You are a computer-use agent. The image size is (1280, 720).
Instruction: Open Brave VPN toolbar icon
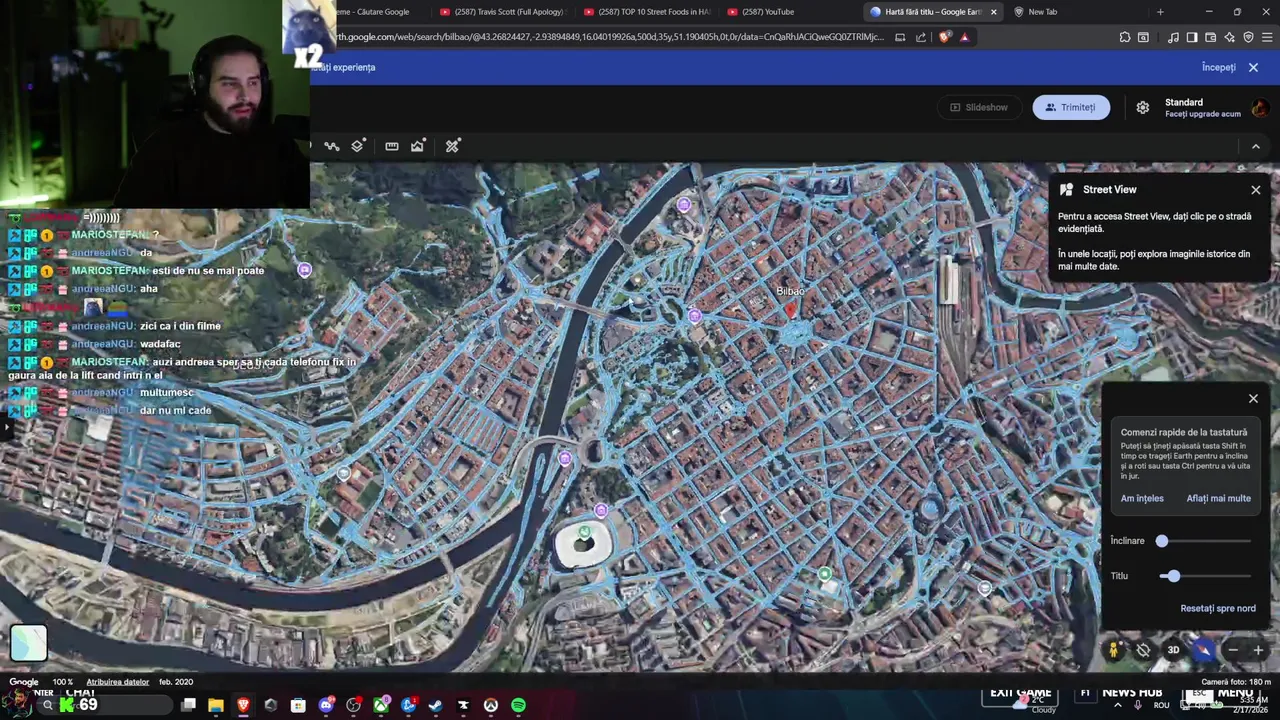1249,37
